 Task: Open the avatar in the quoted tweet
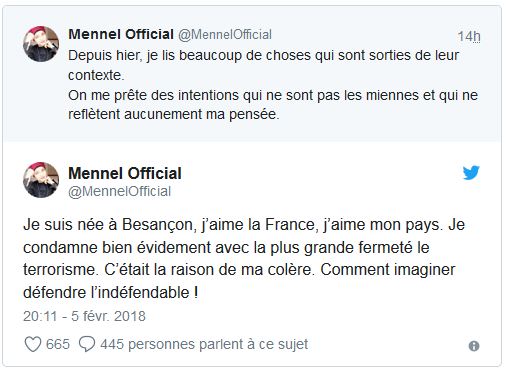pyautogui.click(x=41, y=44)
